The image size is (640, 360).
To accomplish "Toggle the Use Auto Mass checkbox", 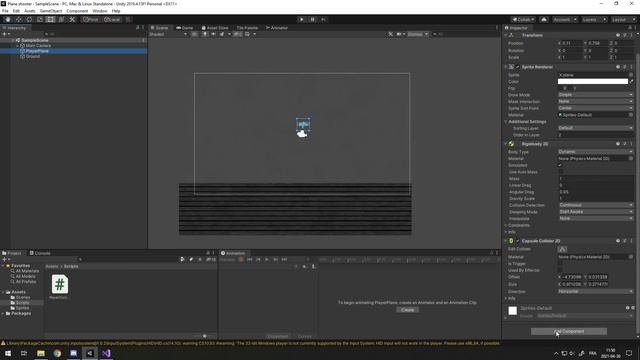I will point(560,172).
